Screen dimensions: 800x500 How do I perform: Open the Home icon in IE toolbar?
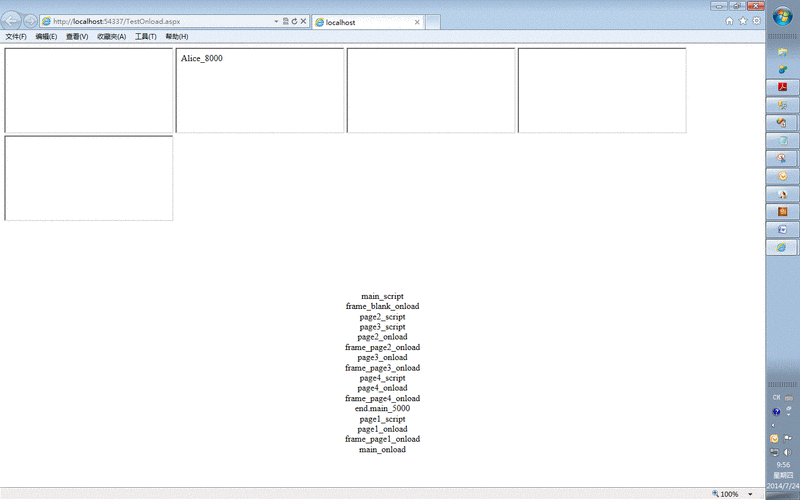[x=729, y=21]
